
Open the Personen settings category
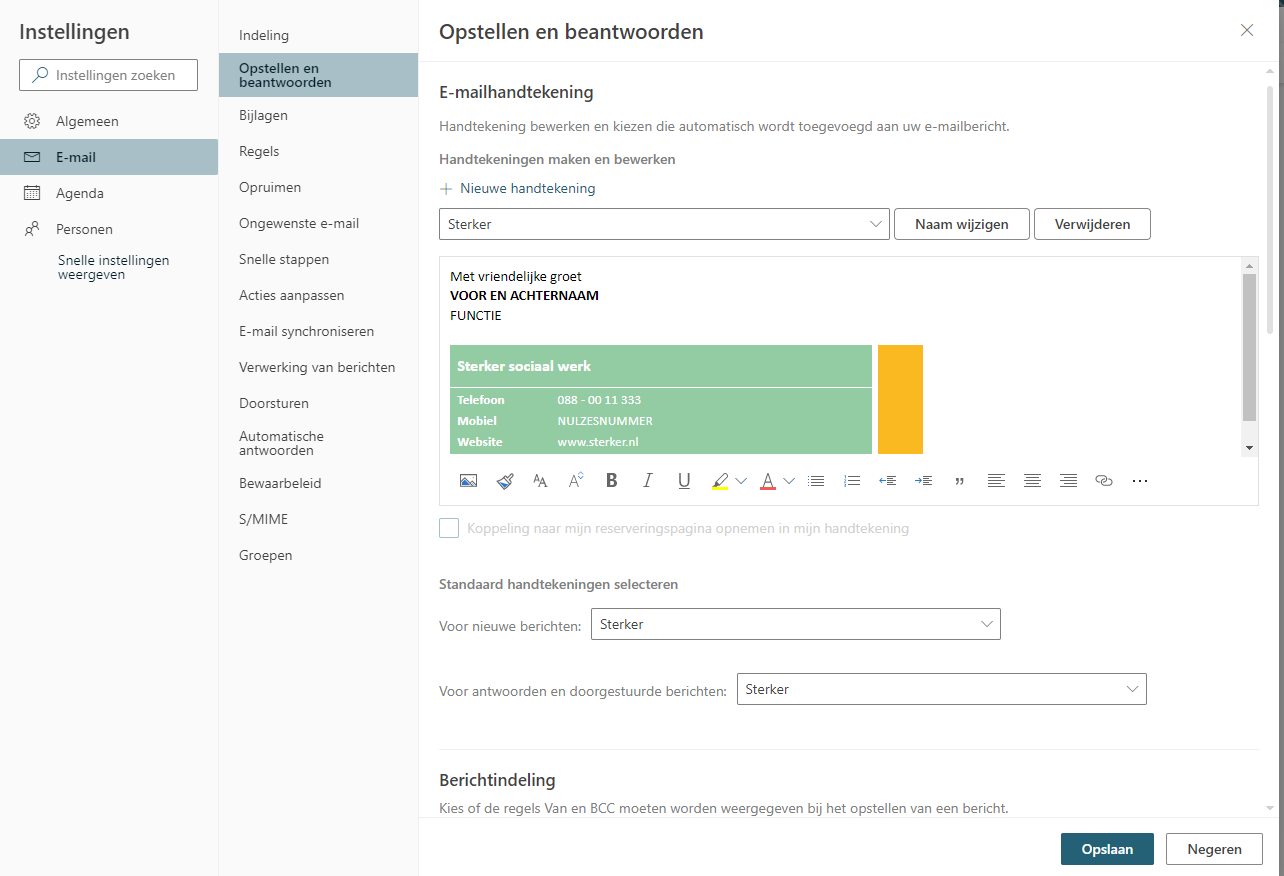(x=109, y=229)
